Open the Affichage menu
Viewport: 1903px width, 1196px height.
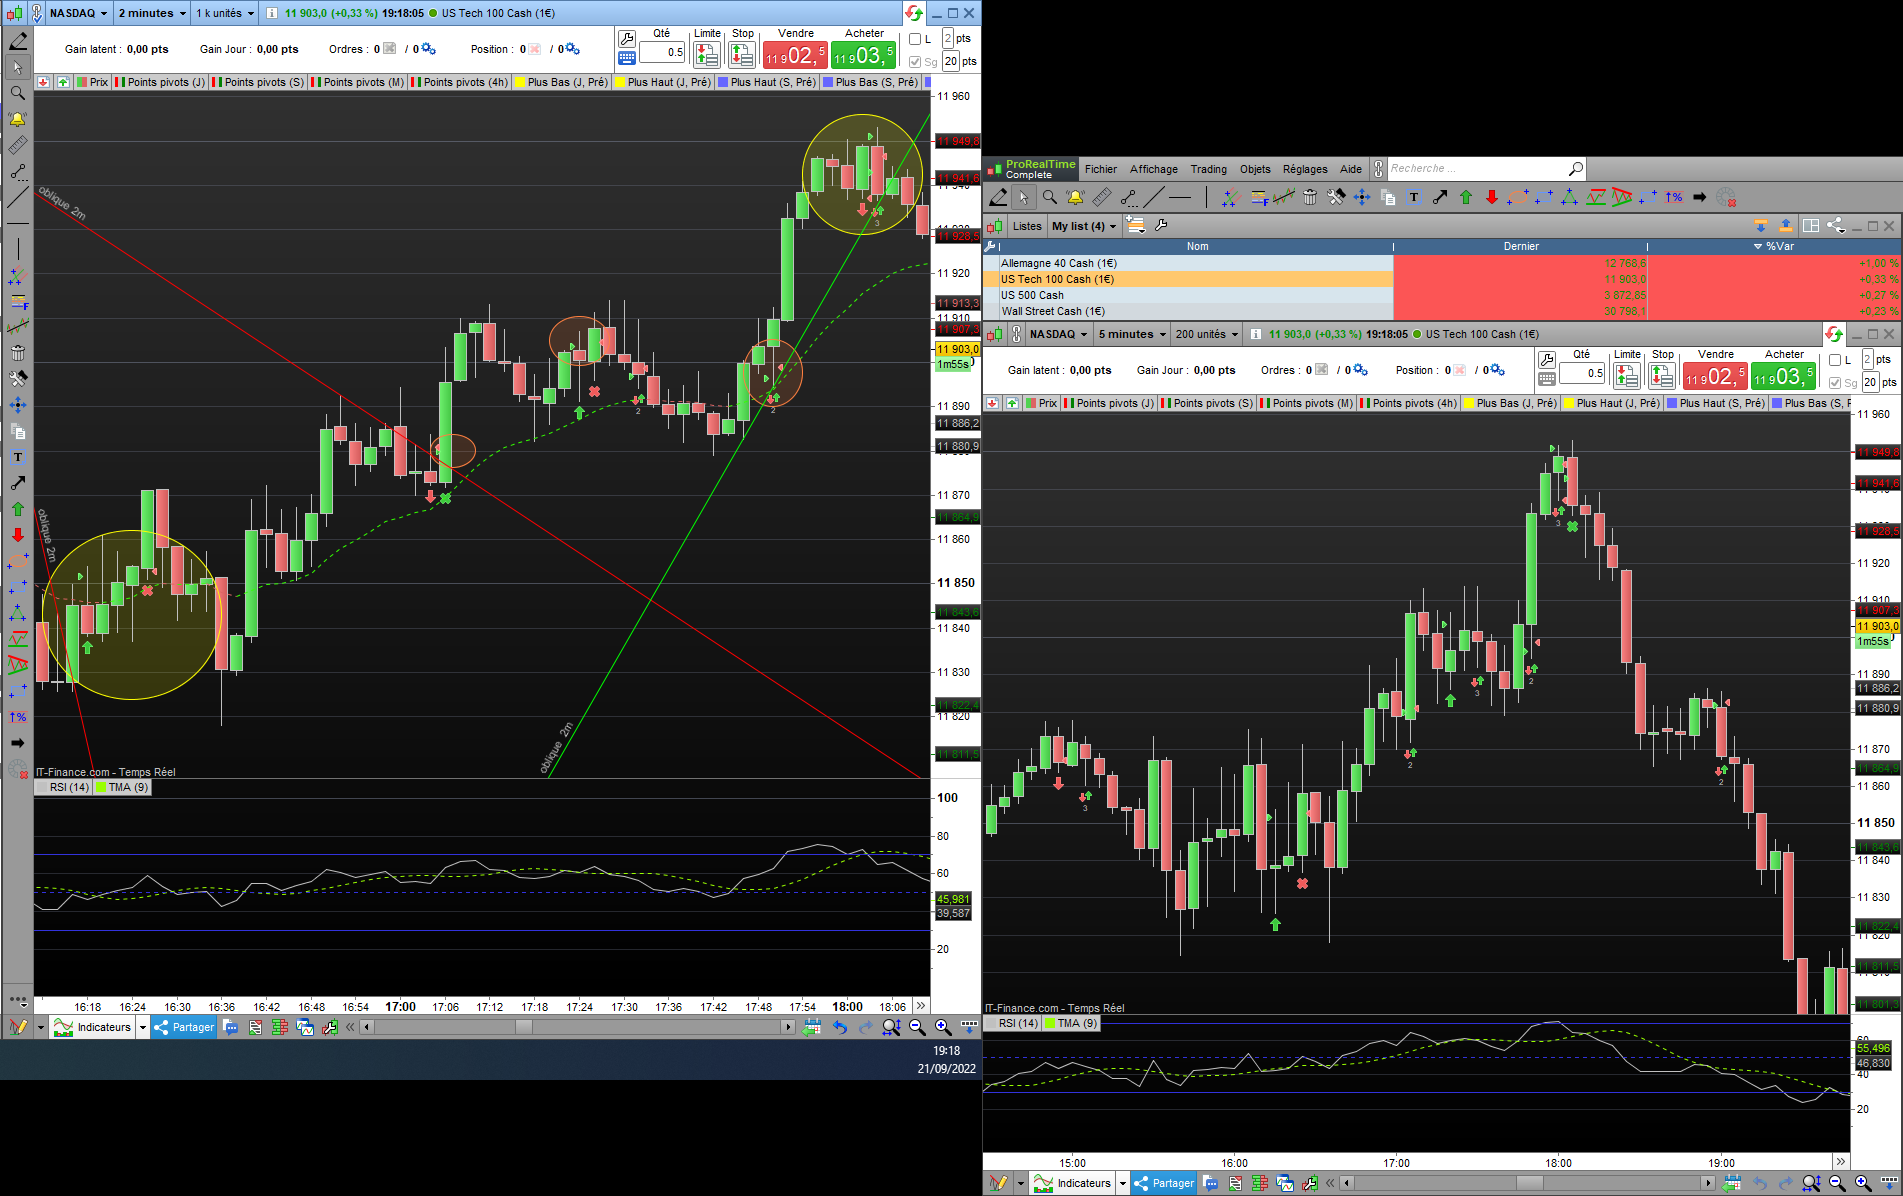point(1154,169)
